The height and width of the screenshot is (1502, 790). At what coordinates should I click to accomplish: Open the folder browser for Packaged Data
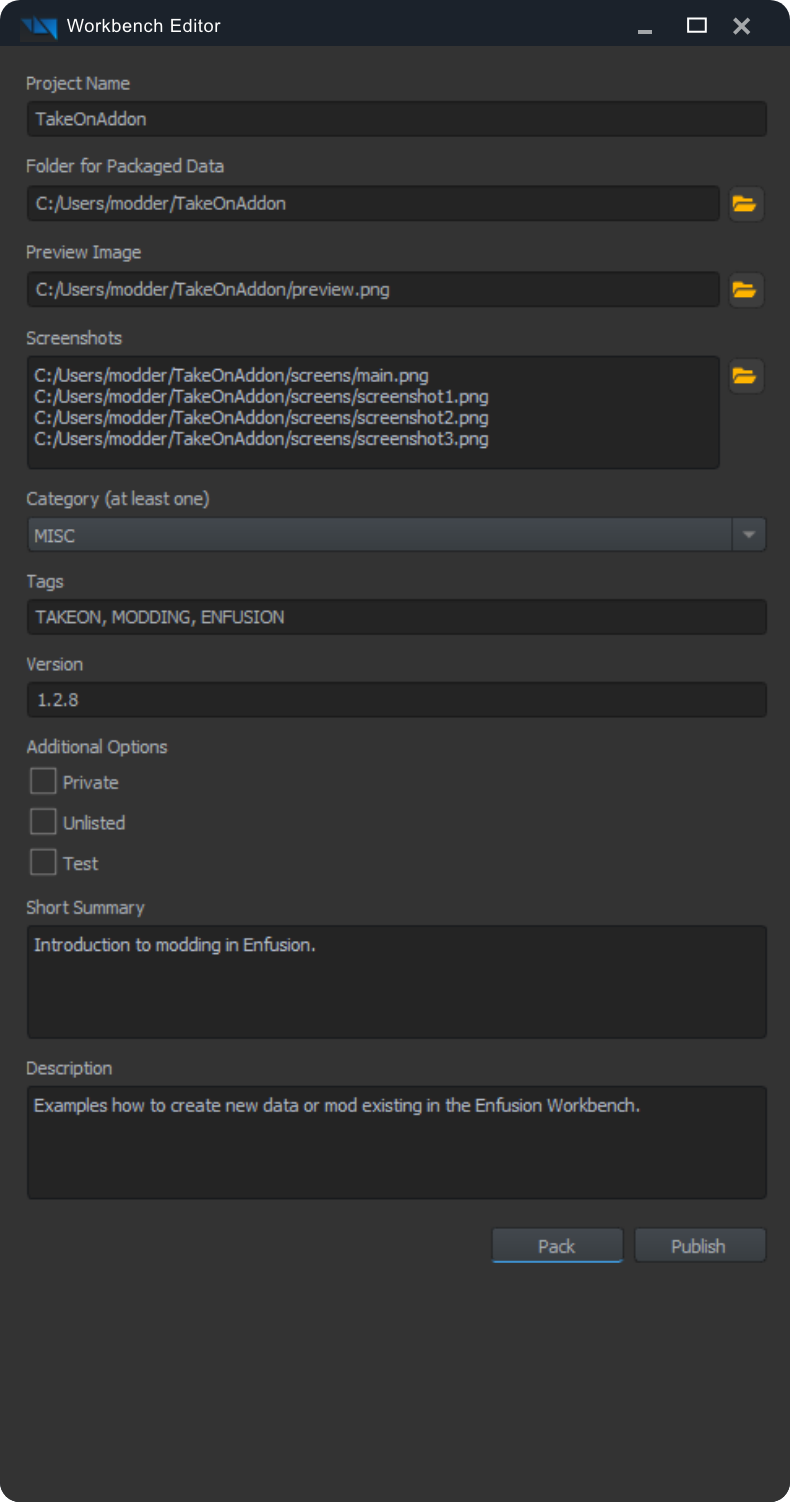(745, 203)
